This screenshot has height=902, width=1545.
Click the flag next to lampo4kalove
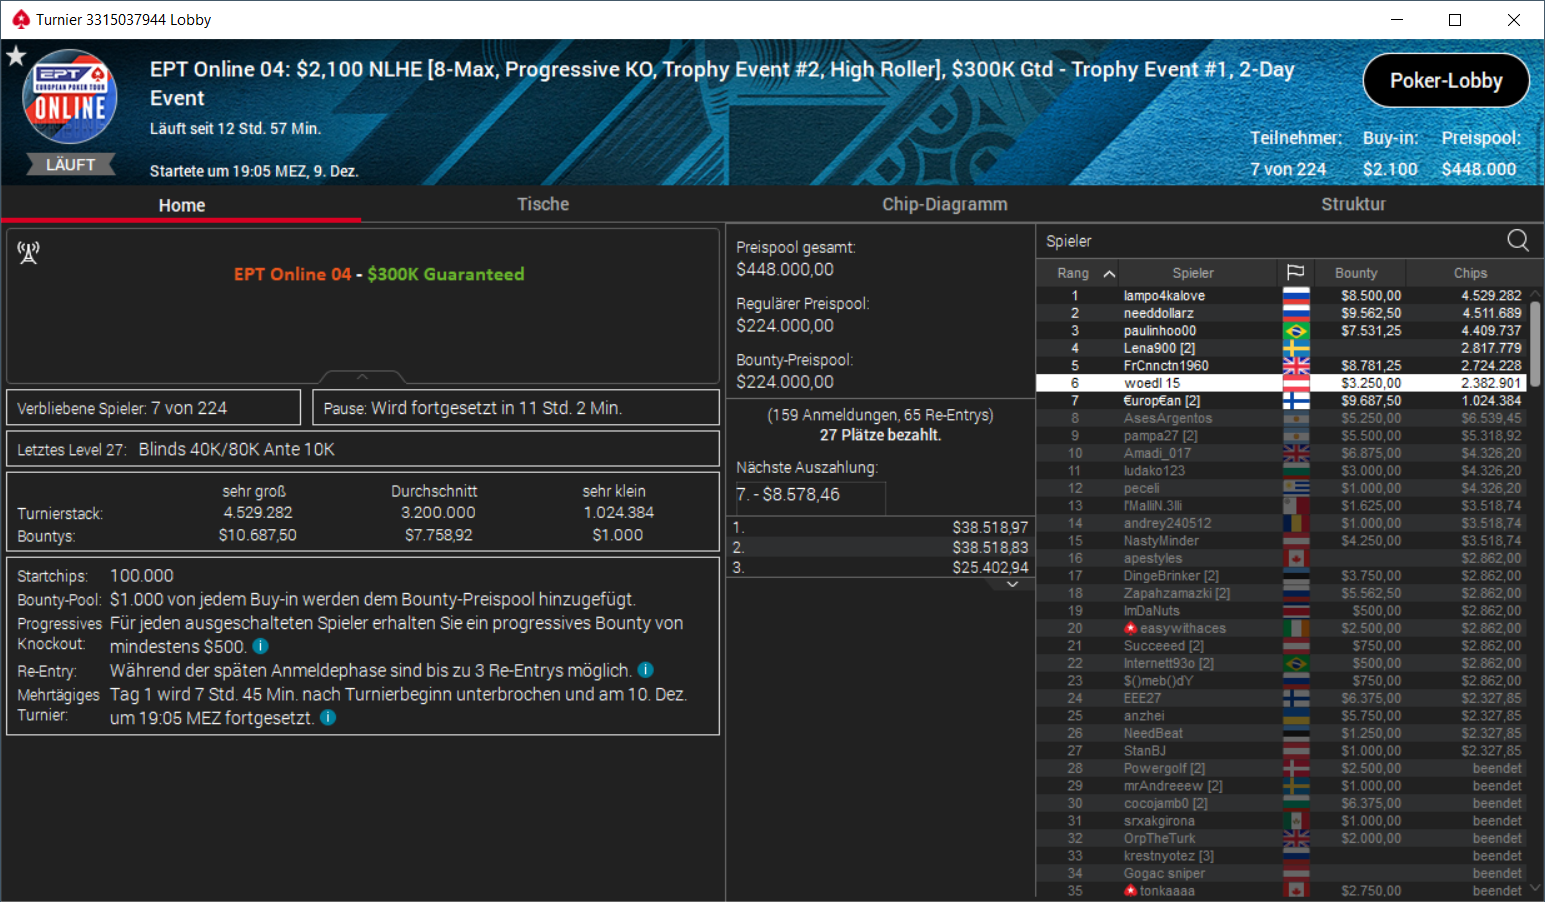[x=1296, y=296]
